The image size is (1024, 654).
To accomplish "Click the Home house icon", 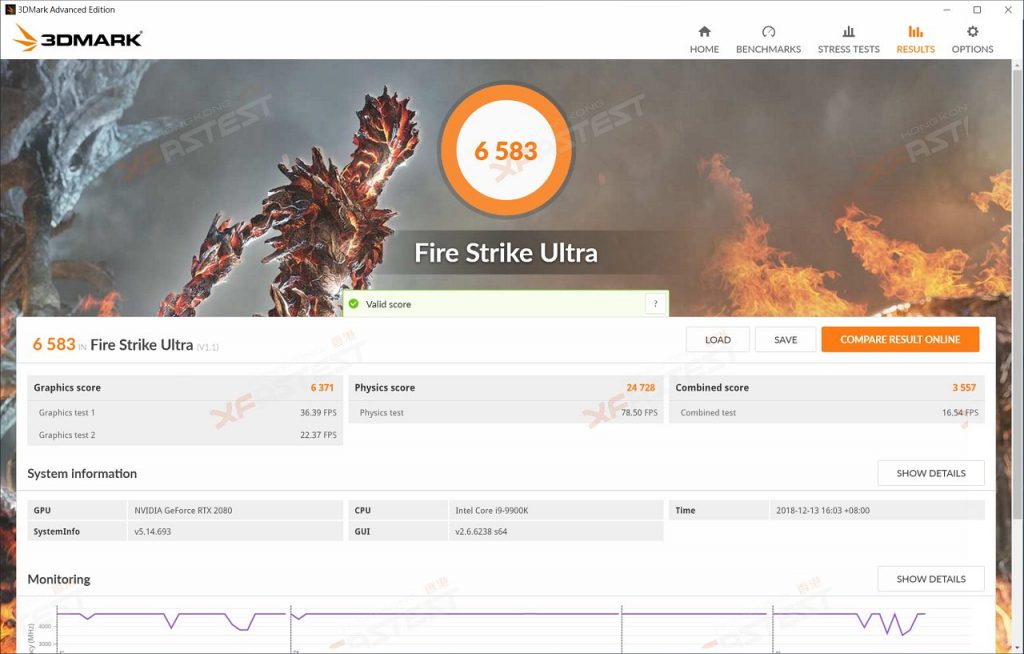I will pos(704,31).
